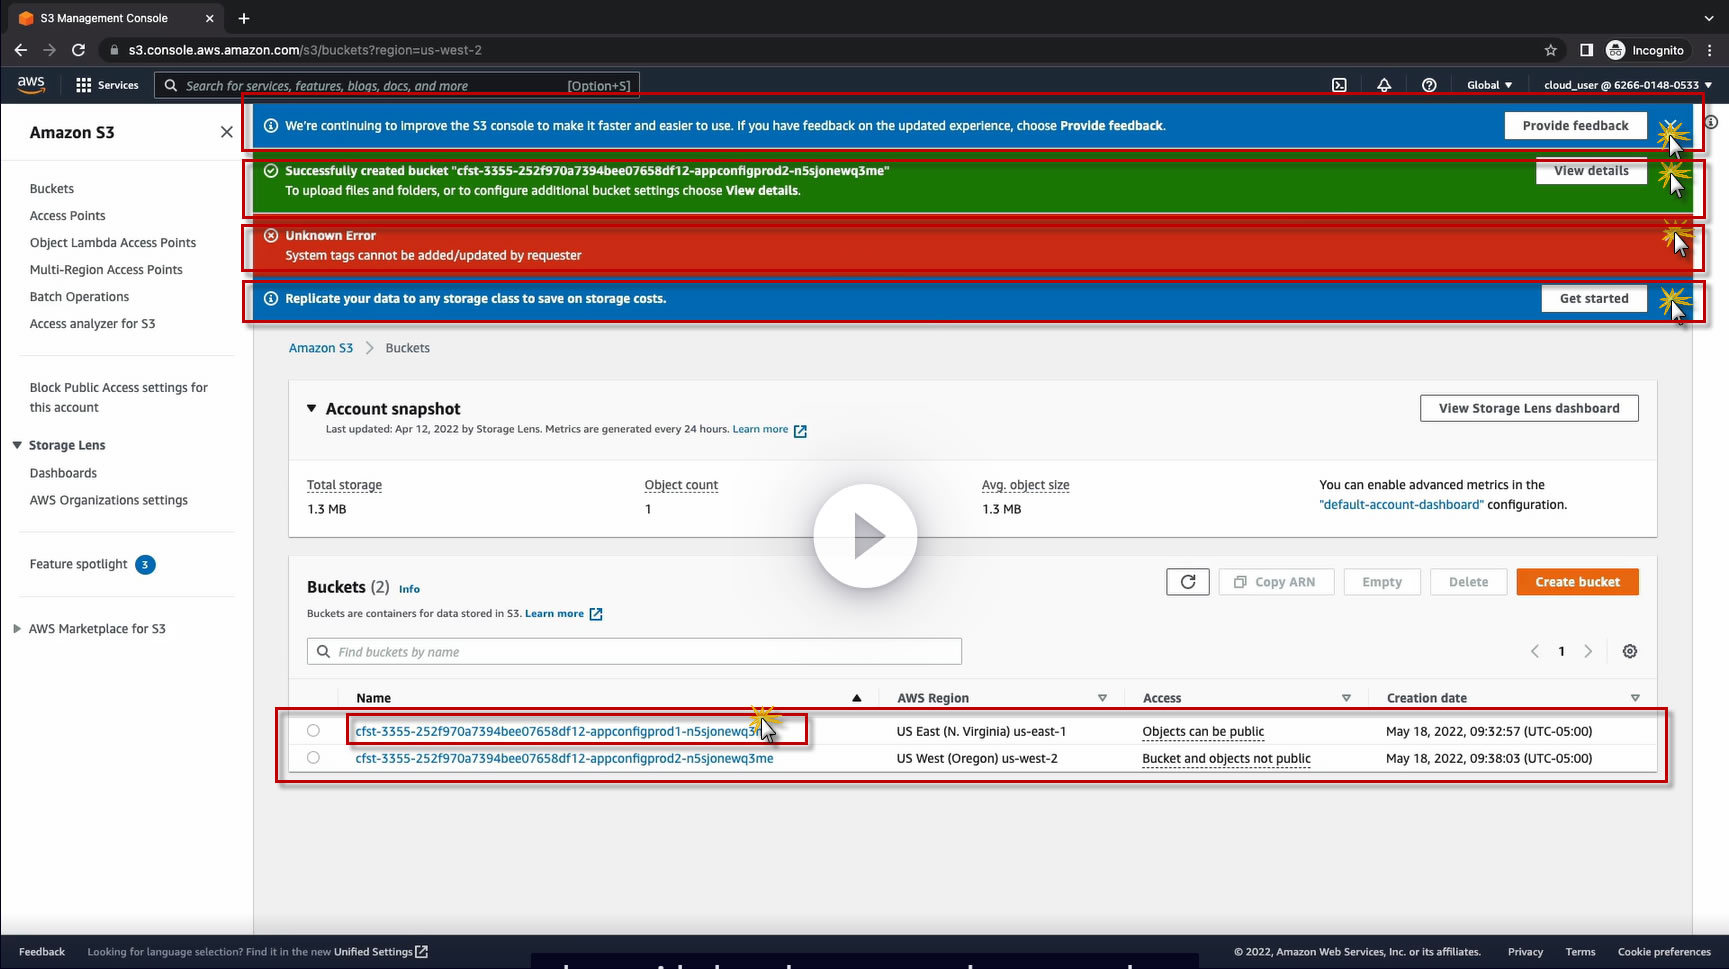
Task: Open Access Points in the side navigation
Action: pyautogui.click(x=68, y=216)
